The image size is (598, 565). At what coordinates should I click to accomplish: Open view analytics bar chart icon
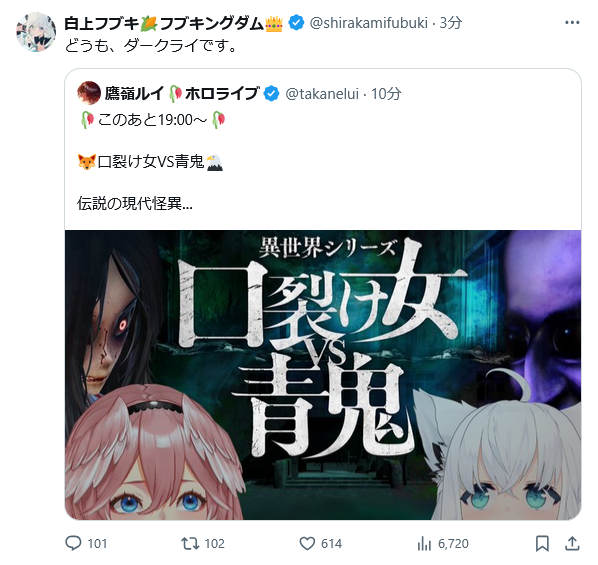pyautogui.click(x=424, y=543)
